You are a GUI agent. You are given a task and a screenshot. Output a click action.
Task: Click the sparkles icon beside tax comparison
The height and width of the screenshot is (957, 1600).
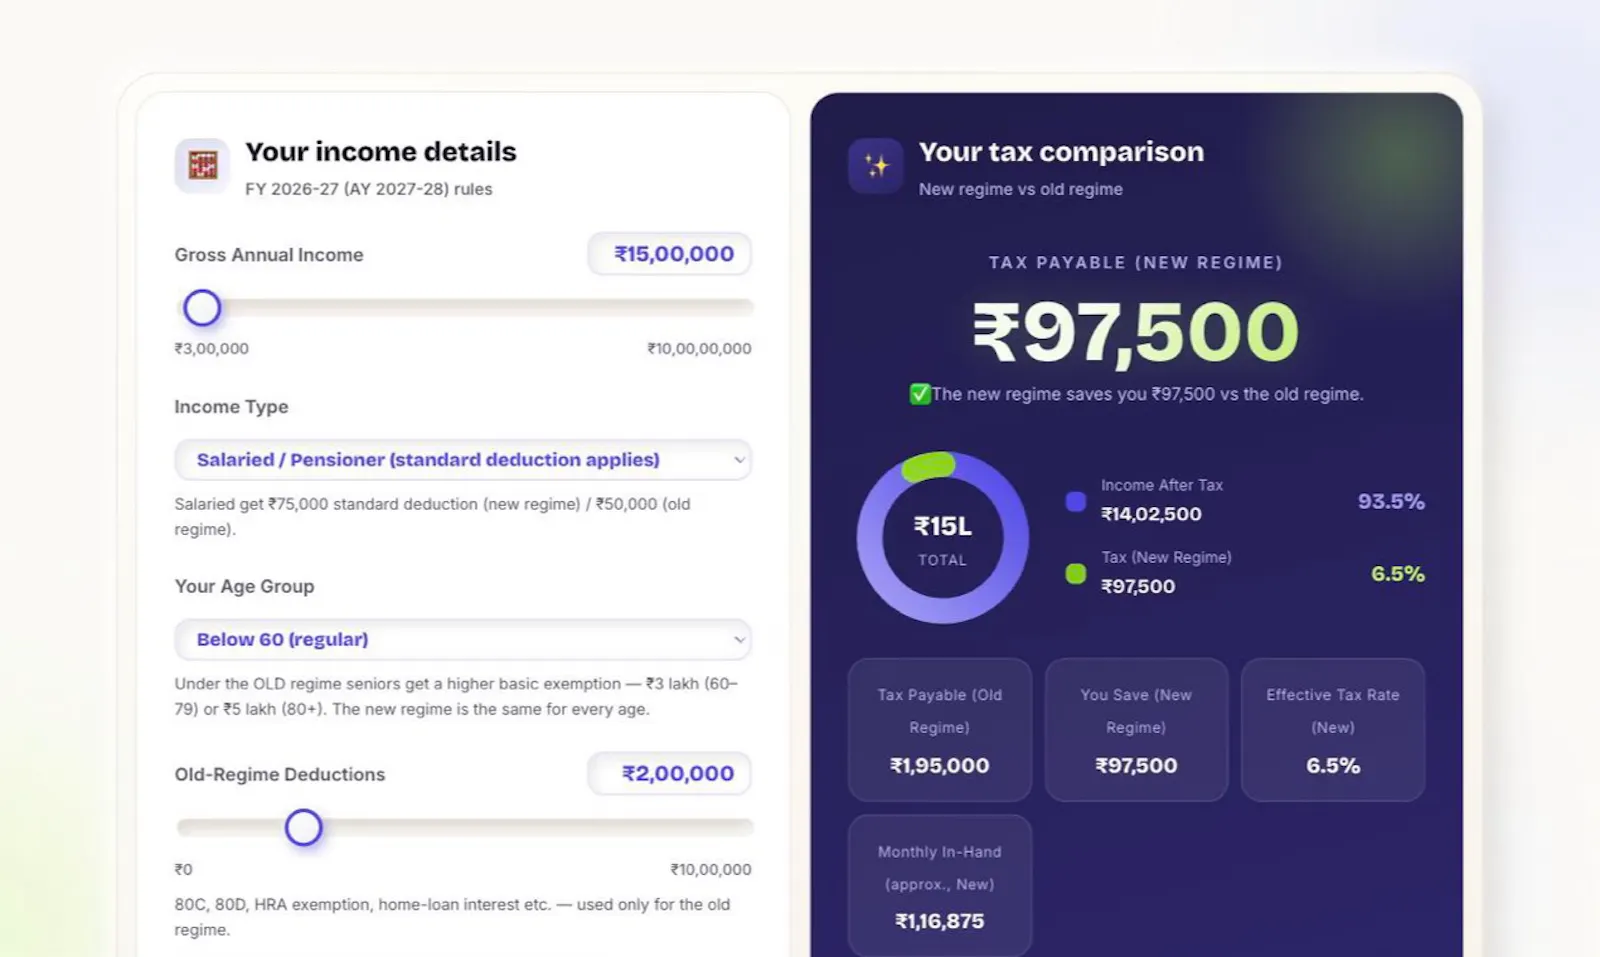pyautogui.click(x=876, y=165)
